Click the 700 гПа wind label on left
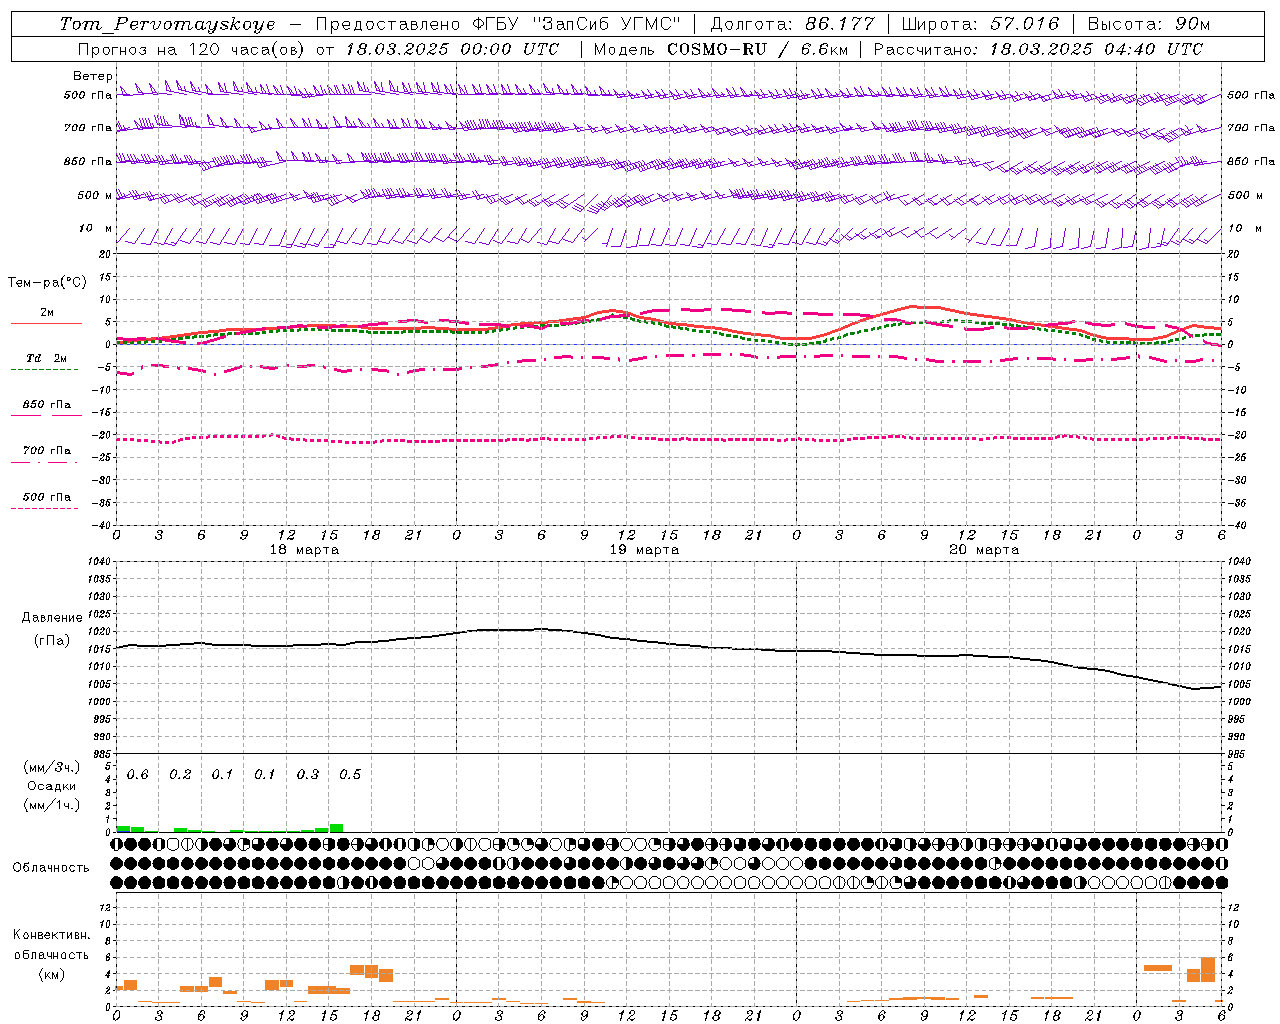Screen dimensions: 1280x1024 click(x=88, y=128)
